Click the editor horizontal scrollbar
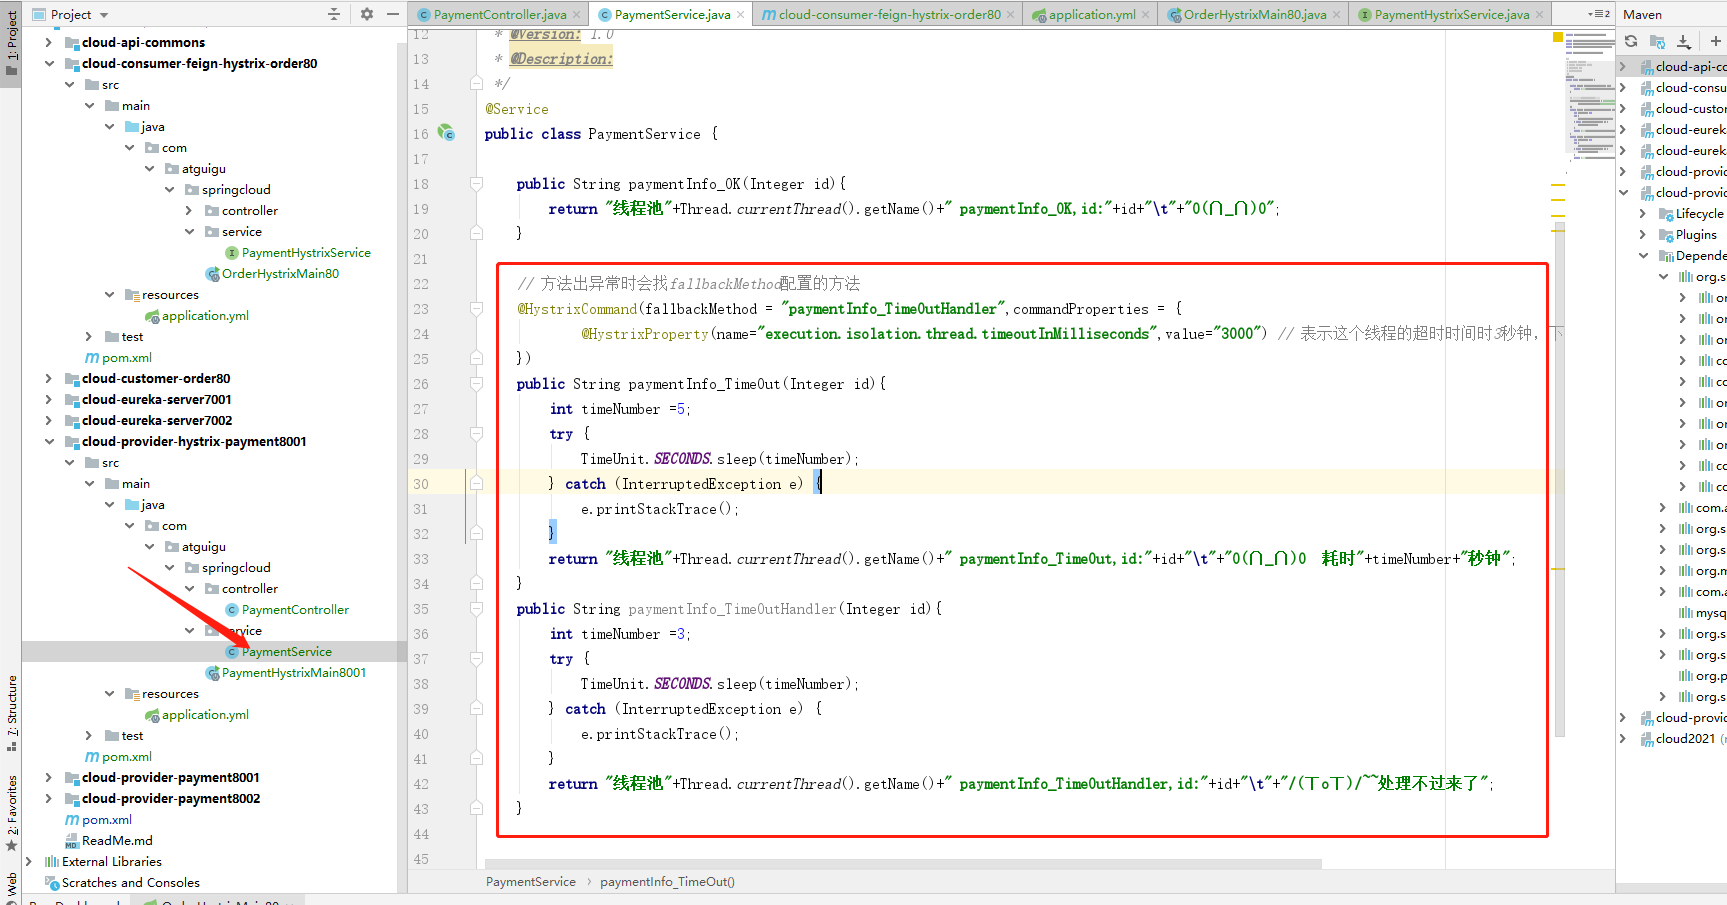The width and height of the screenshot is (1727, 905). coord(902,863)
